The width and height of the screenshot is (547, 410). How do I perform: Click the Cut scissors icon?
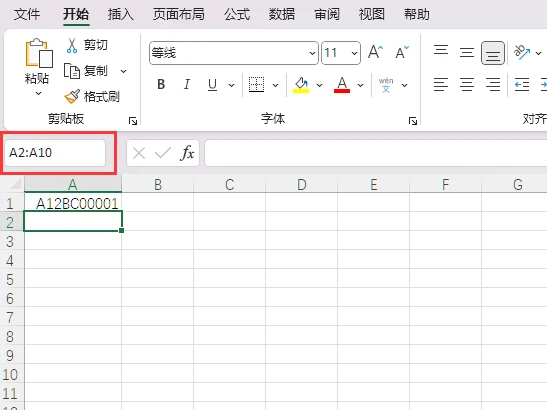click(72, 45)
